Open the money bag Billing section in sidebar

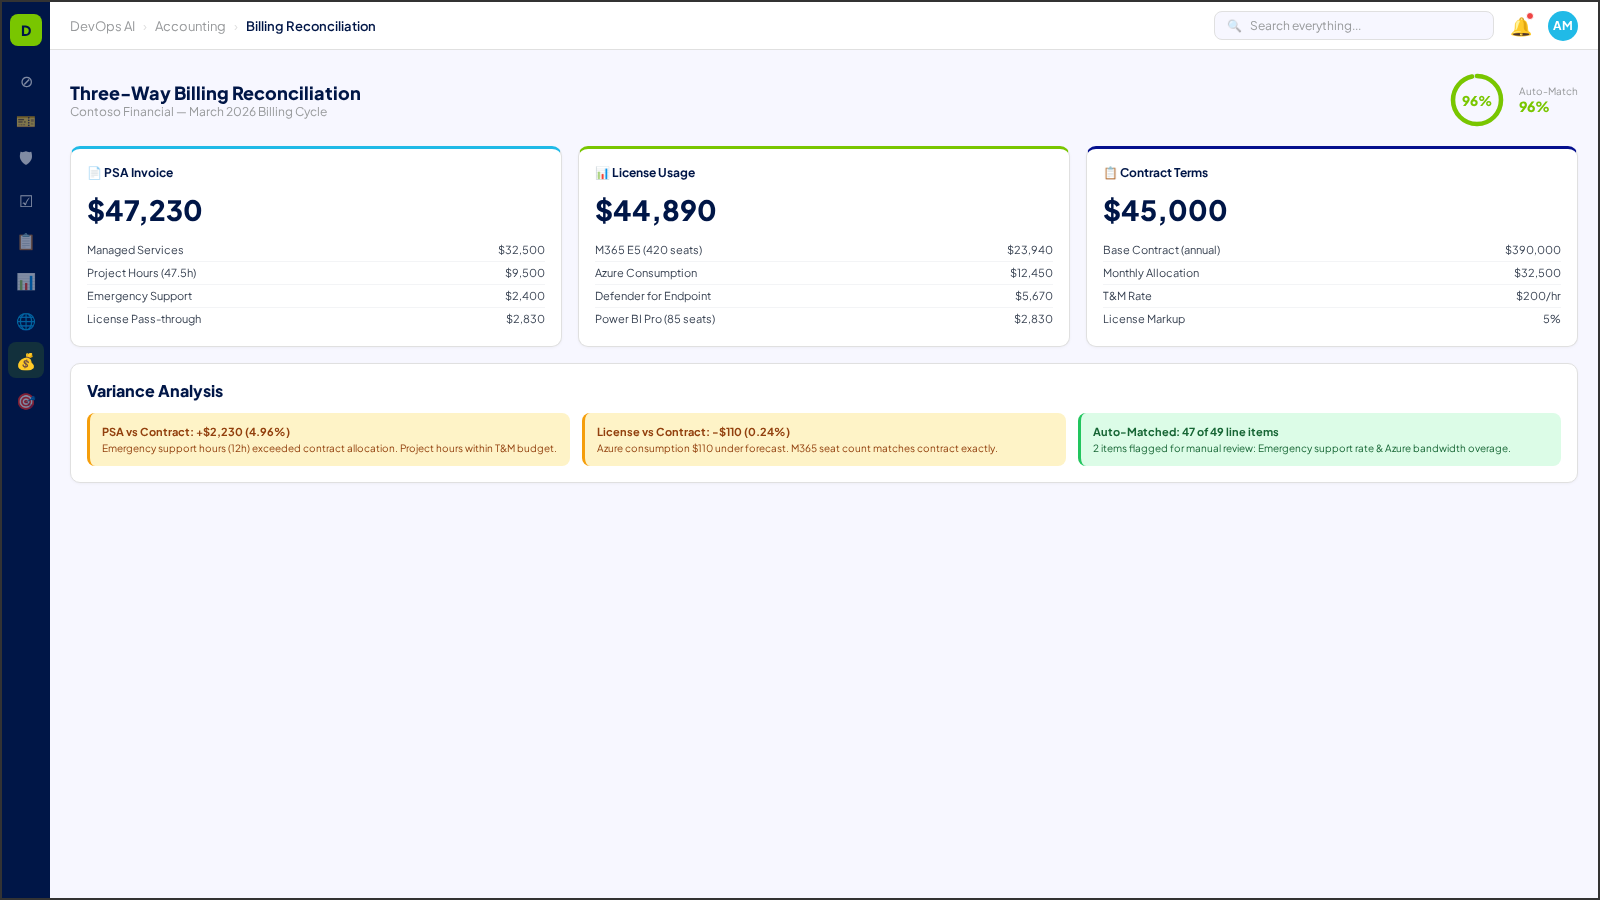click(x=26, y=360)
